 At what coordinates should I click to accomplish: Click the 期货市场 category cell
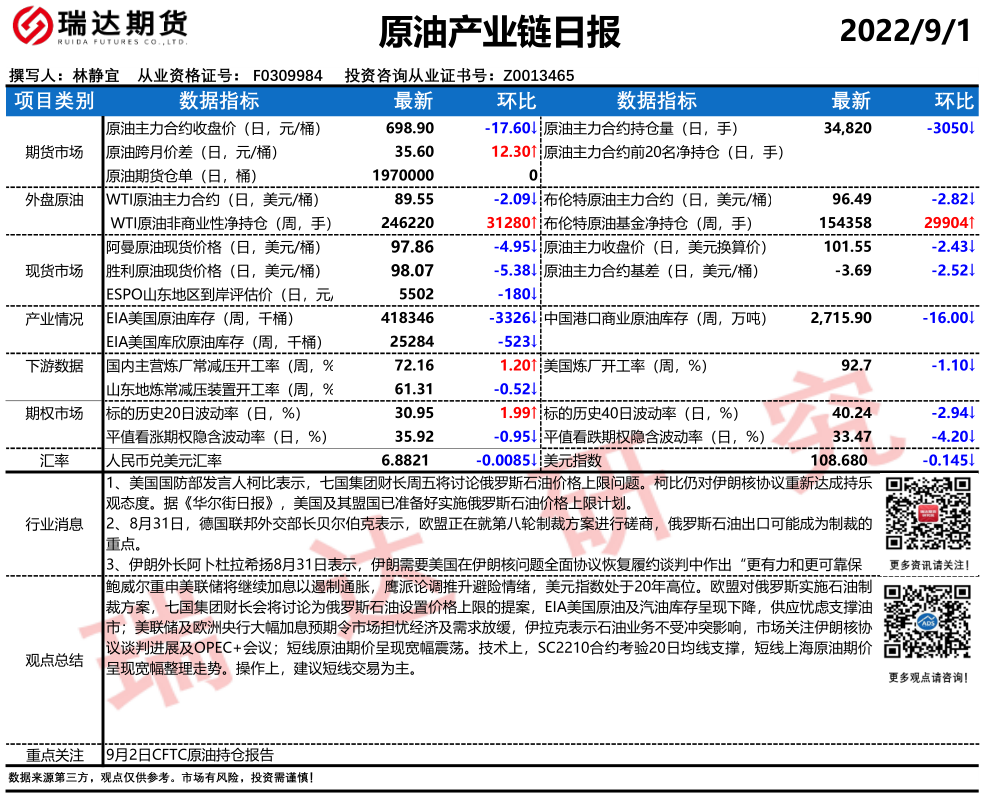[54, 152]
